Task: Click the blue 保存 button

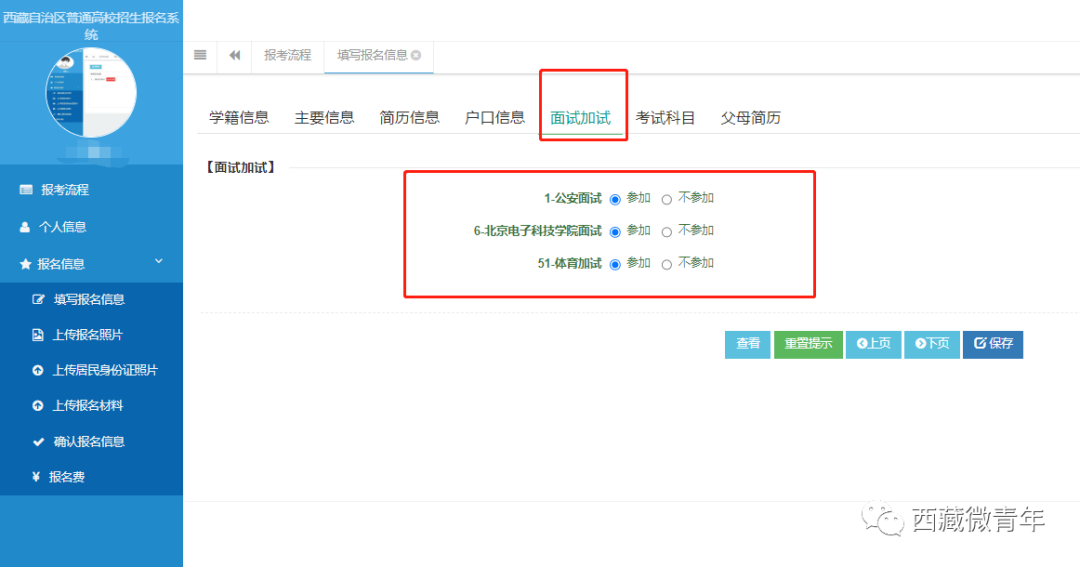Action: point(992,344)
